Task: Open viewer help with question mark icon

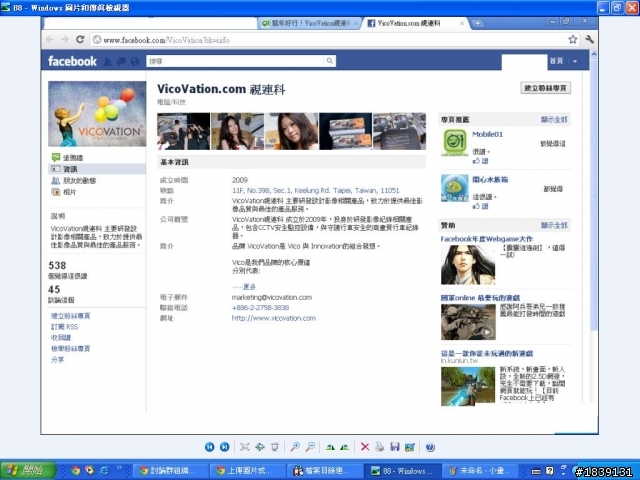Action: click(430, 447)
